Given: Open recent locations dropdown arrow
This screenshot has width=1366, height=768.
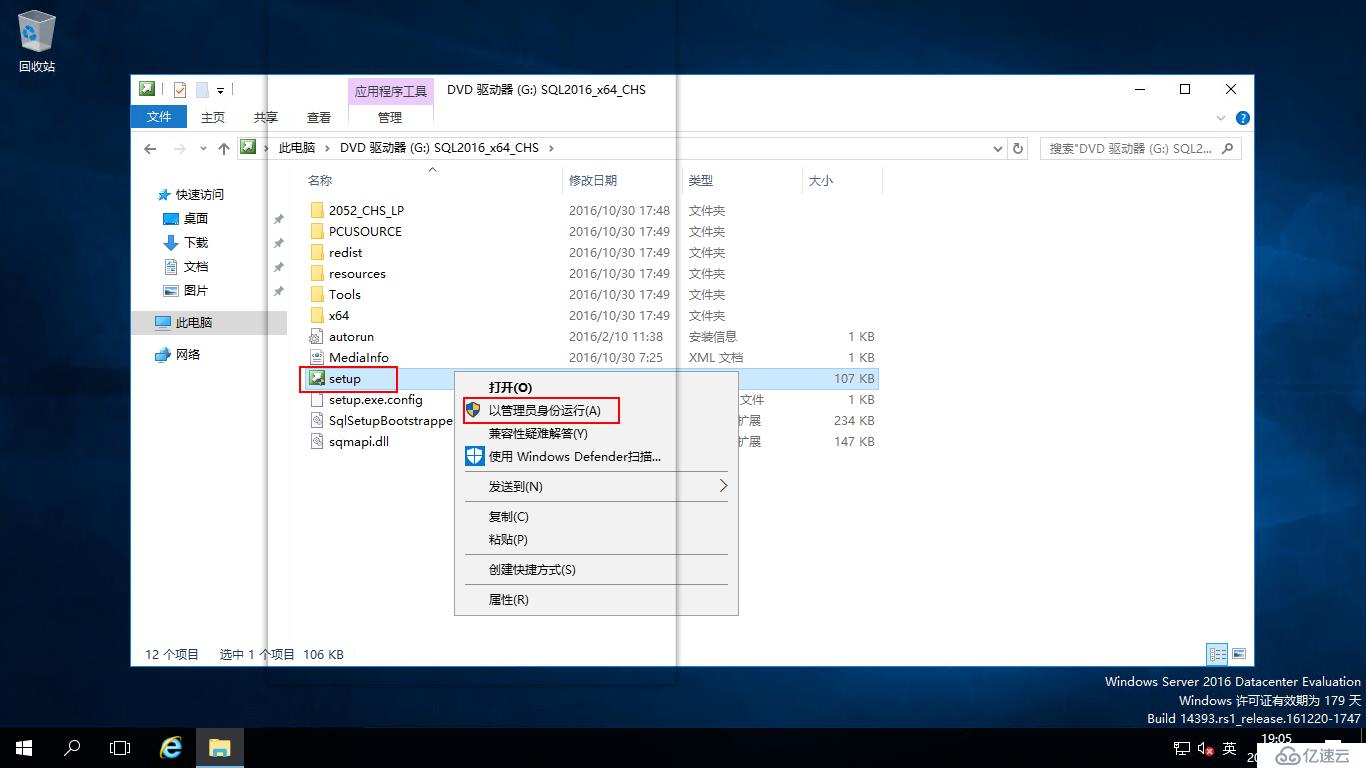Looking at the screenshot, I should 203,148.
